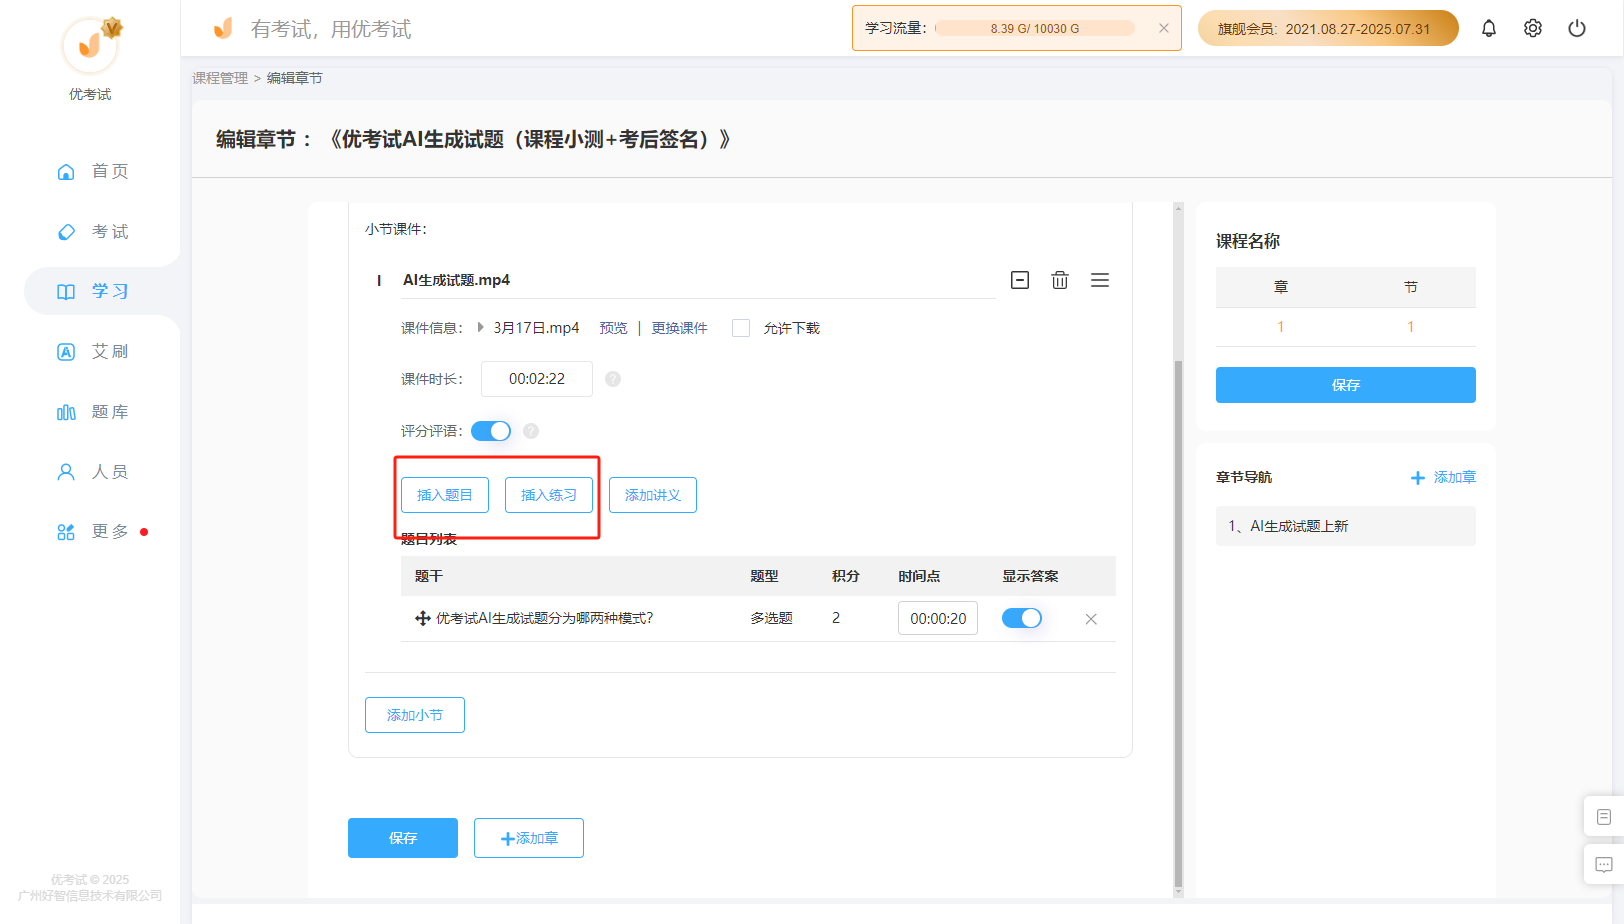This screenshot has width=1624, height=924.
Task: Click the help icon beside 课件时长
Action: [x=613, y=379]
